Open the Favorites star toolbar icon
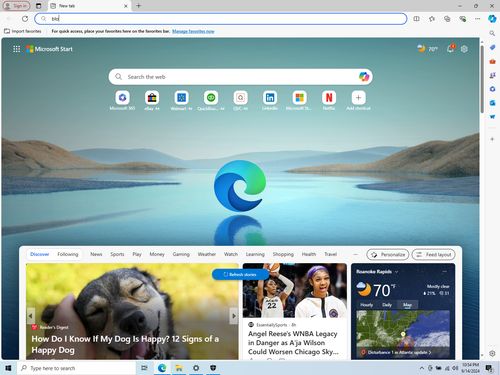Image resolution: width=500 pixels, height=375 pixels. [432, 19]
